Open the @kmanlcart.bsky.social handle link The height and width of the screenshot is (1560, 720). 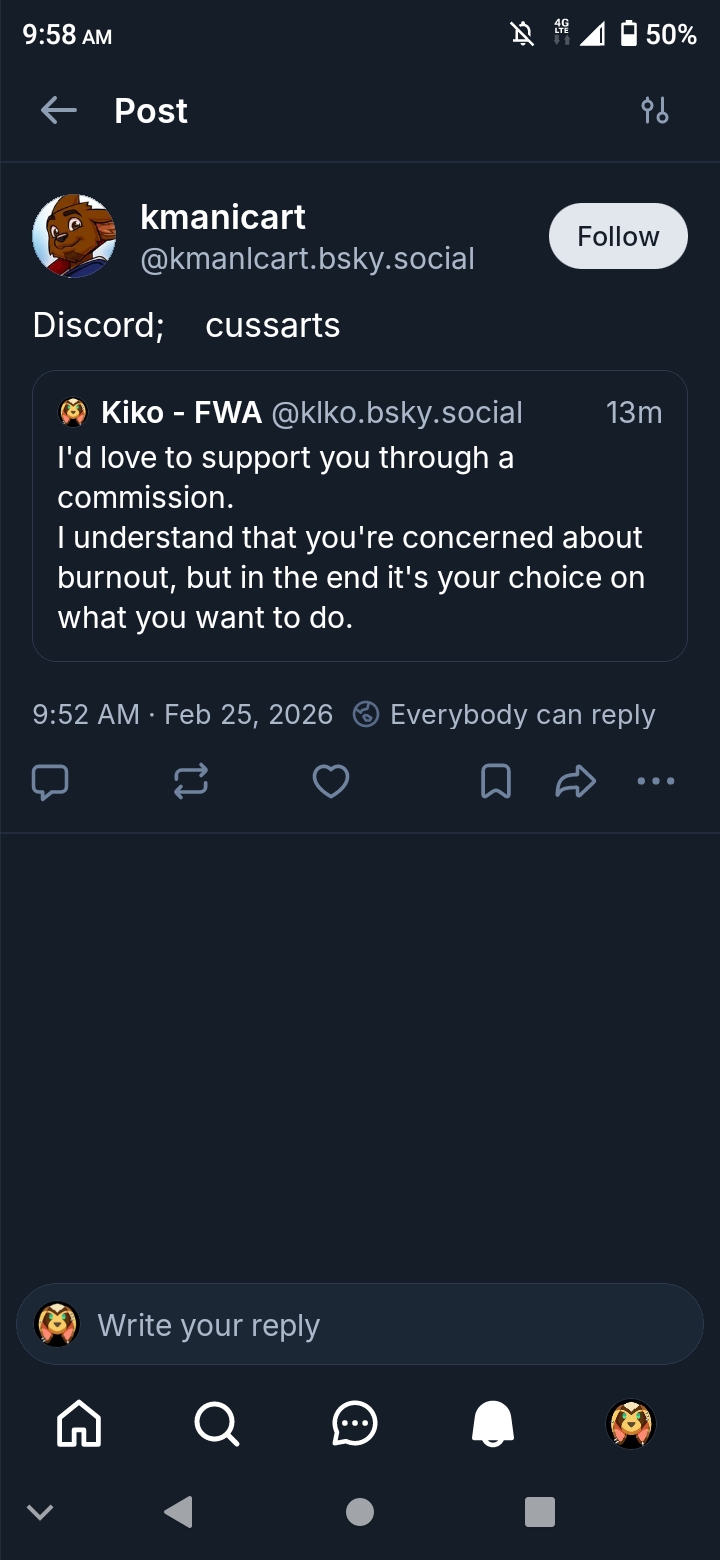[307, 259]
